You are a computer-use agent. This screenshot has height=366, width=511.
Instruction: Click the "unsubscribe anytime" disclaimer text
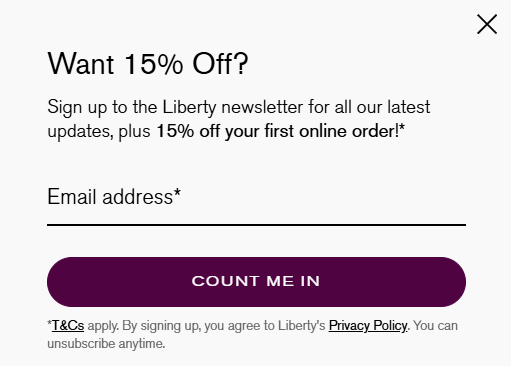pos(106,344)
